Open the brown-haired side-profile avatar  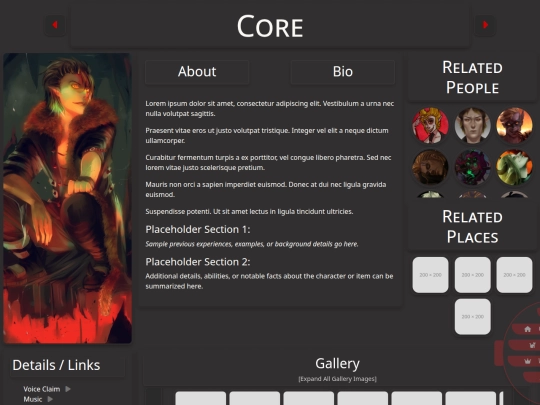click(x=430, y=167)
